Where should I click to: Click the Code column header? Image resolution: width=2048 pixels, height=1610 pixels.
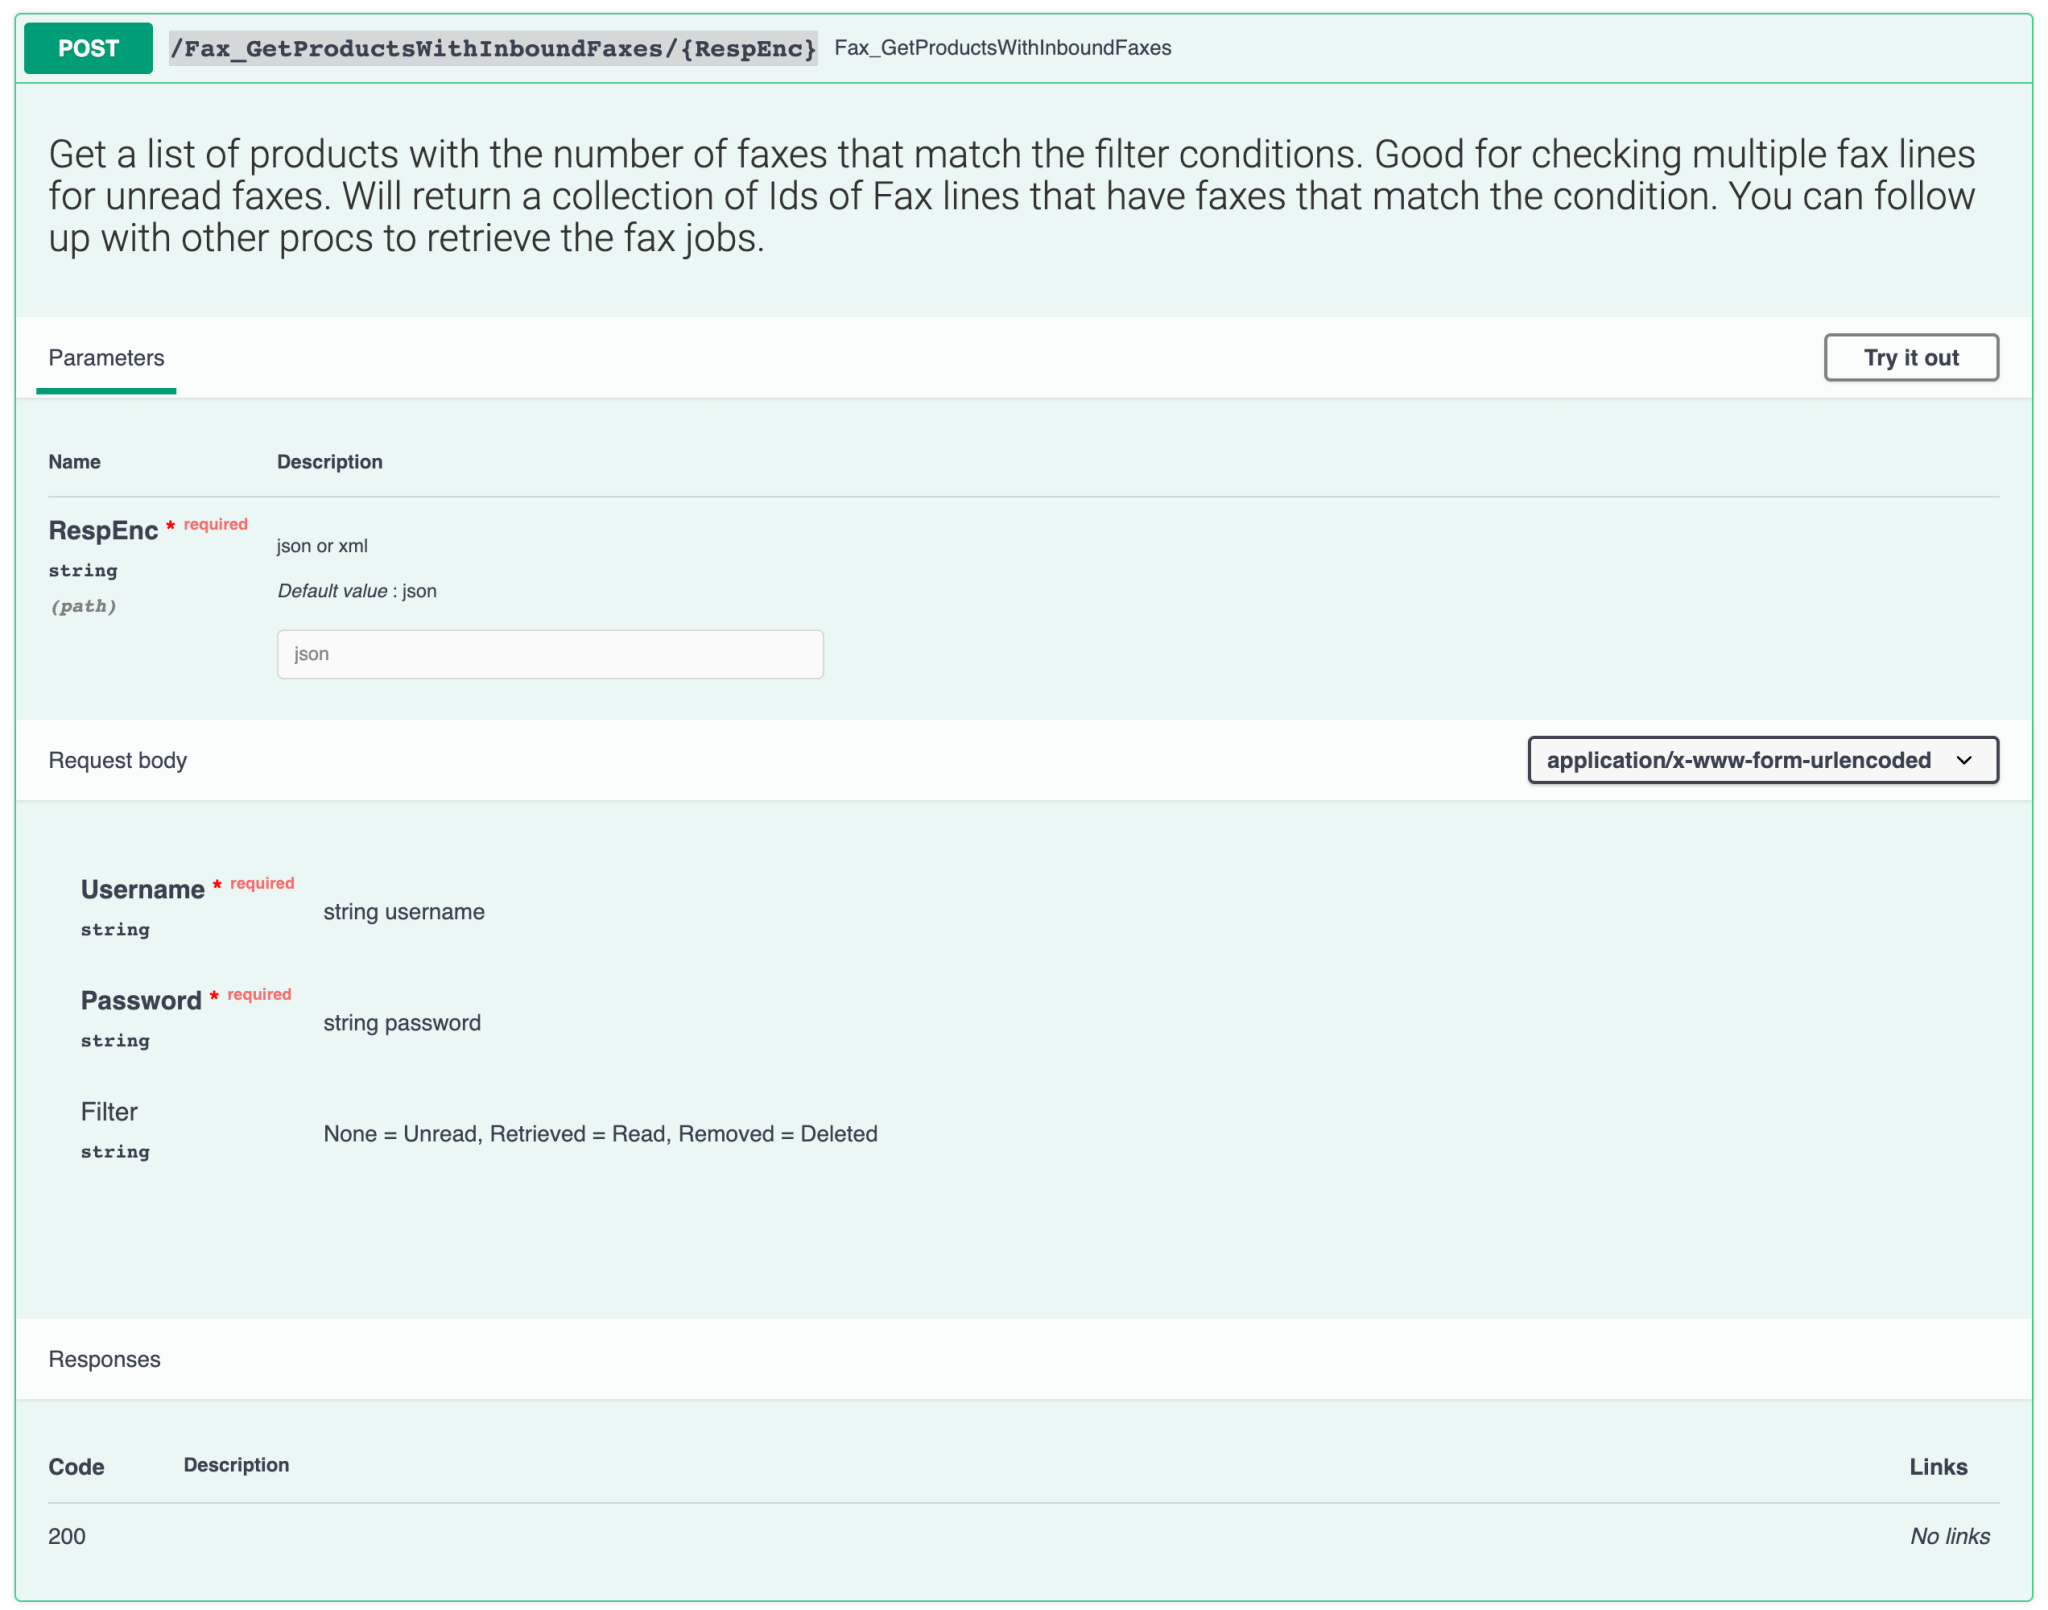[x=76, y=1466]
